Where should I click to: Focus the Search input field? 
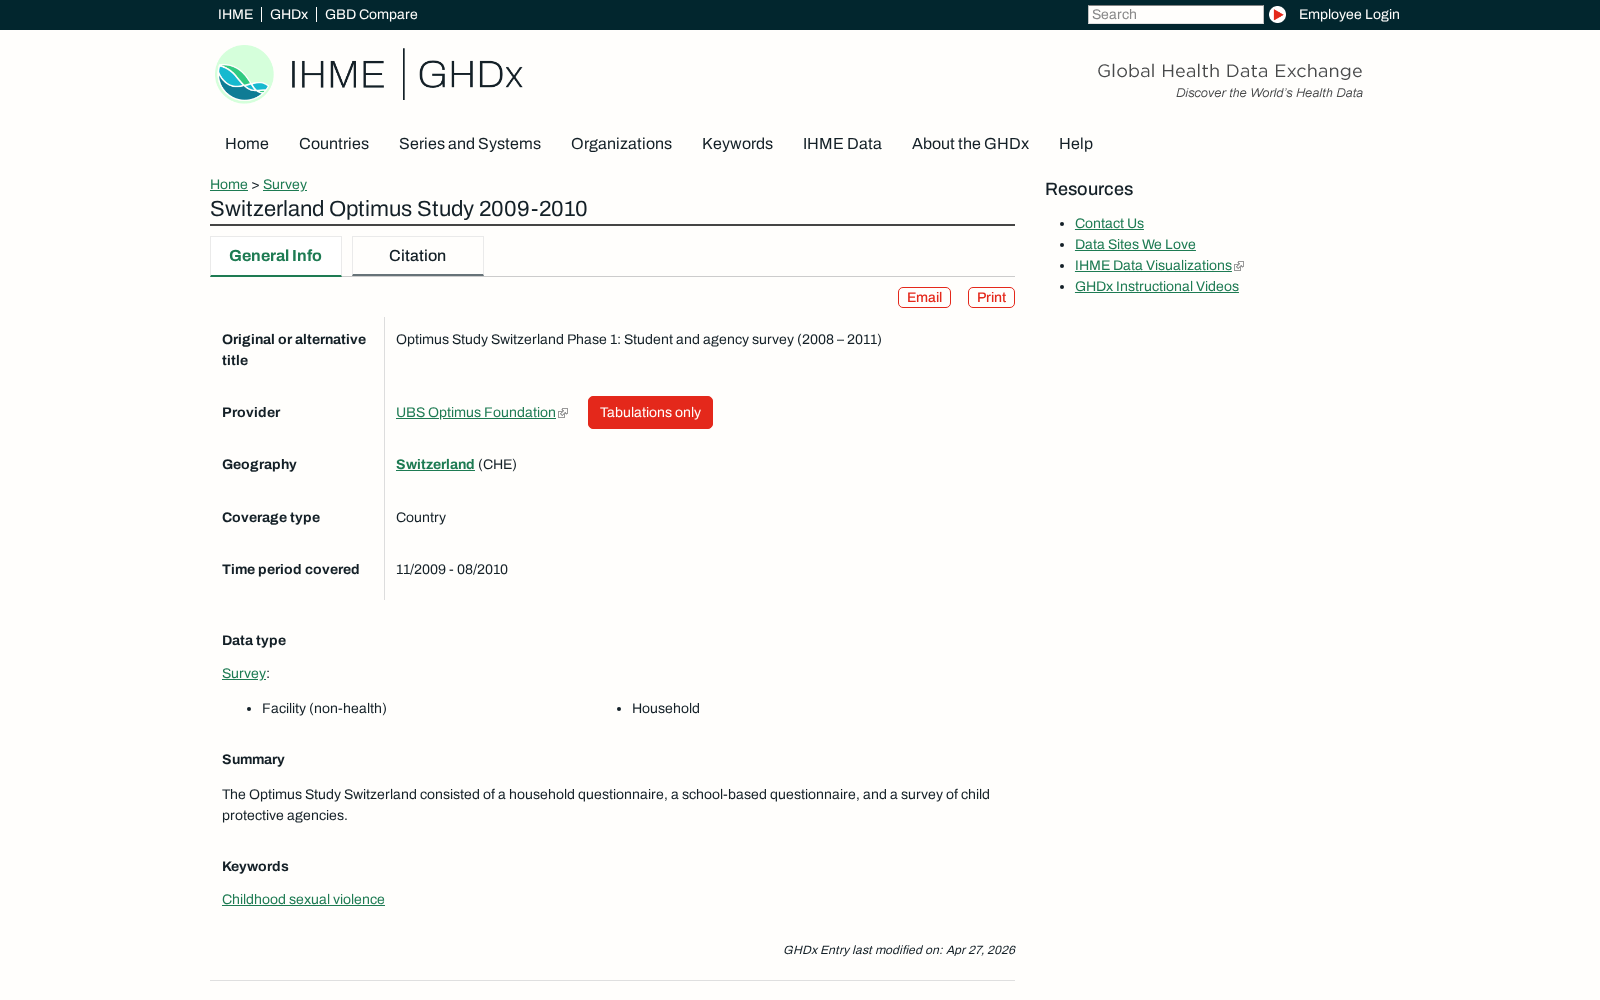point(1175,14)
